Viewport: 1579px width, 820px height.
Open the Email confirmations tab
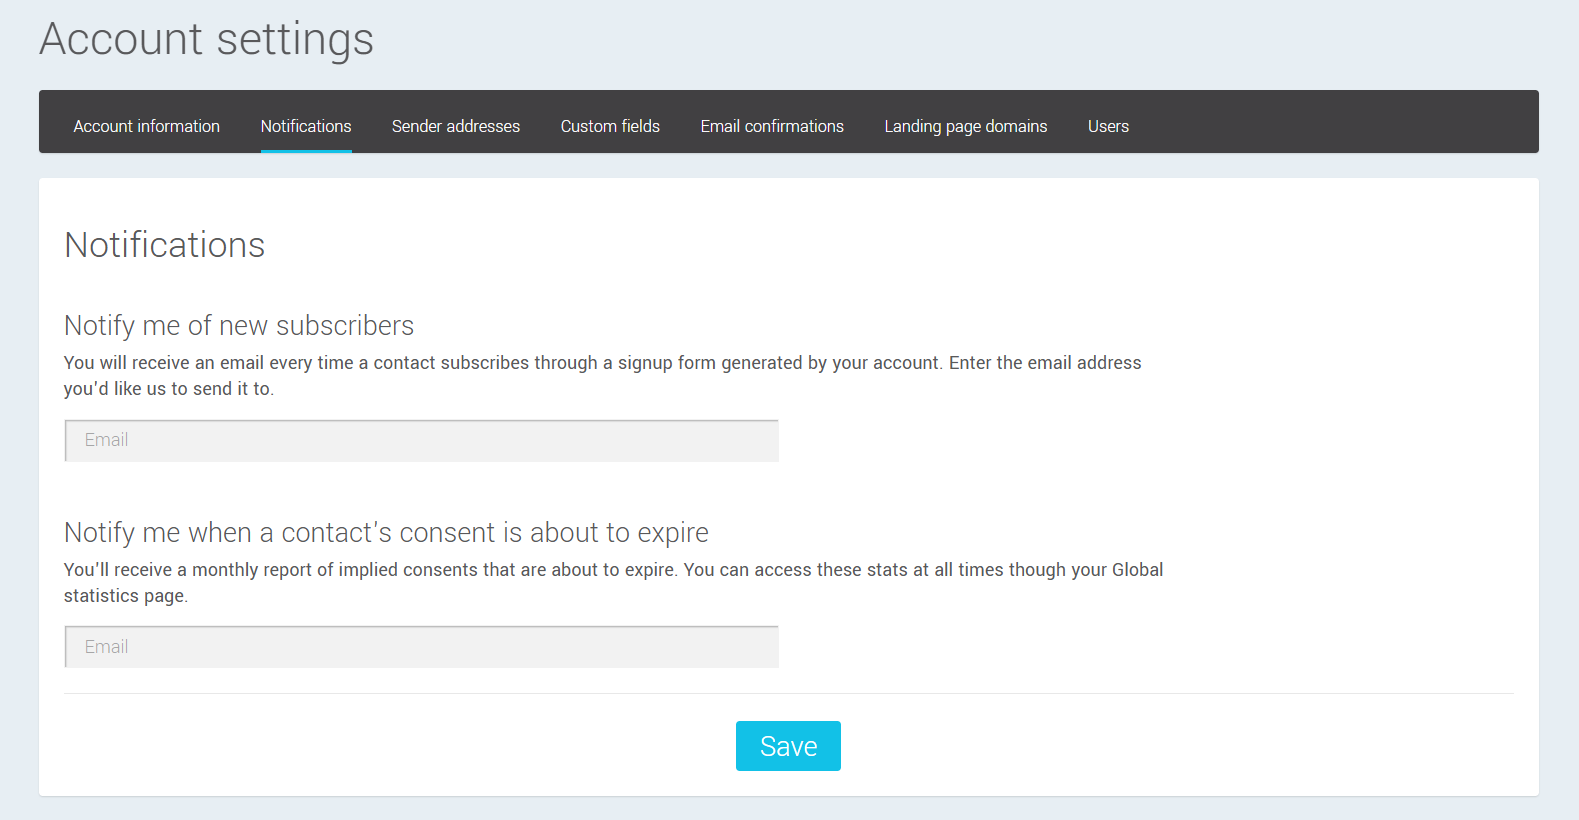point(772,126)
